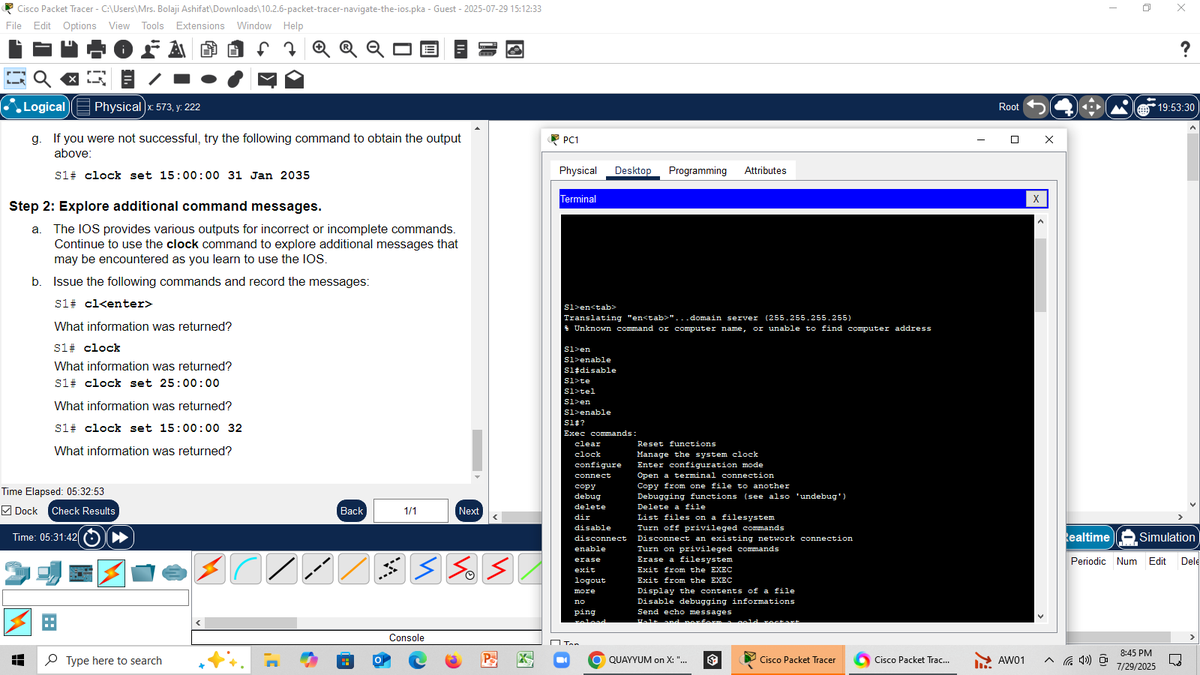Print using the printer toolbar icon
Screen dimensions: 1200x675
coord(96,48)
